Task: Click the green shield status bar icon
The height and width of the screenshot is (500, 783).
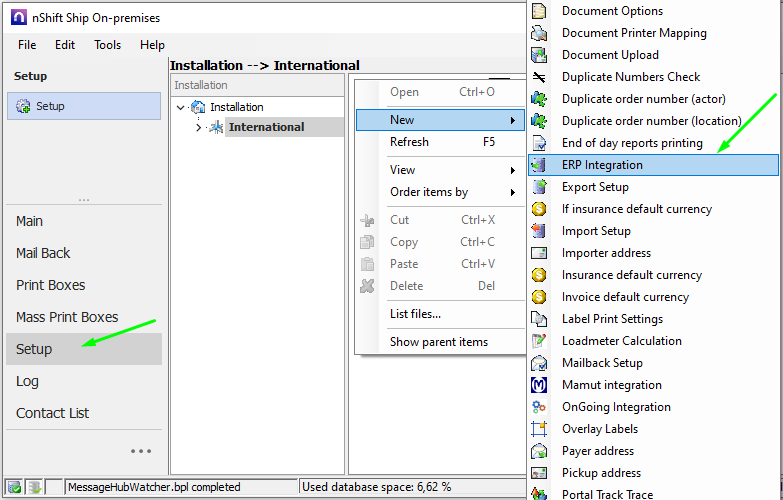Action: (14, 487)
